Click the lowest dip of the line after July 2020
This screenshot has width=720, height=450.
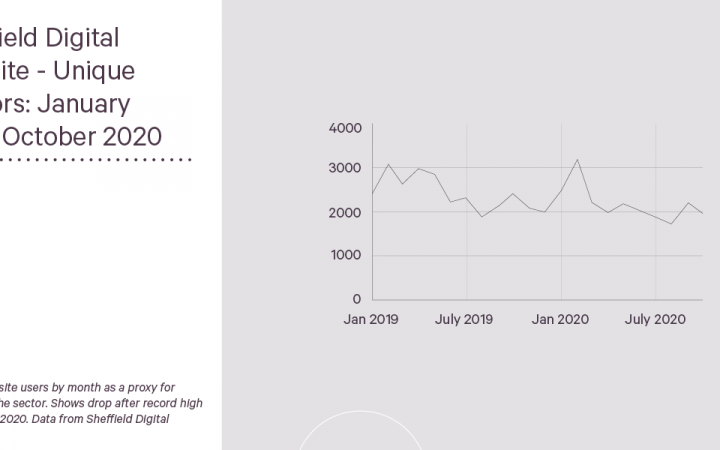tap(671, 224)
